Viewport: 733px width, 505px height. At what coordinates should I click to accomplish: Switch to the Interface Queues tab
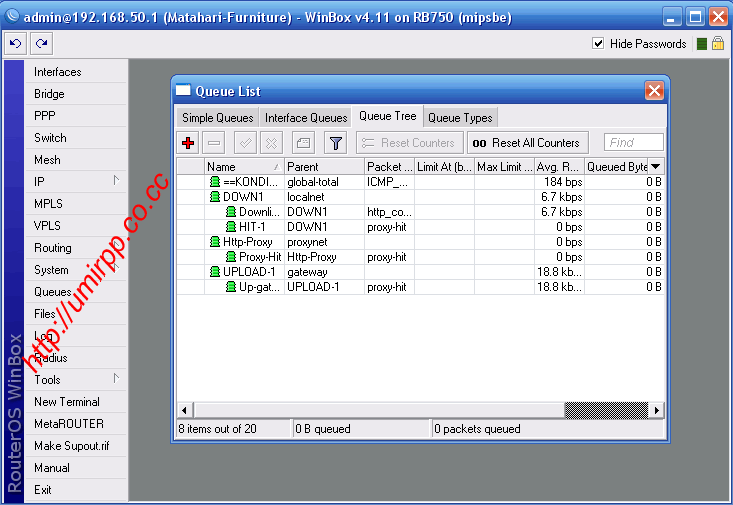coord(306,117)
